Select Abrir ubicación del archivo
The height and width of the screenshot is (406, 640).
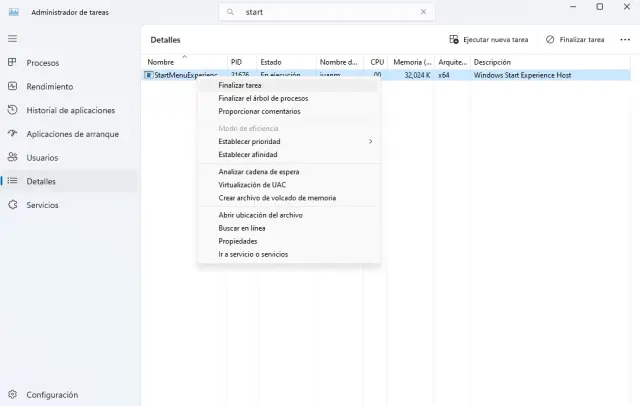point(260,215)
